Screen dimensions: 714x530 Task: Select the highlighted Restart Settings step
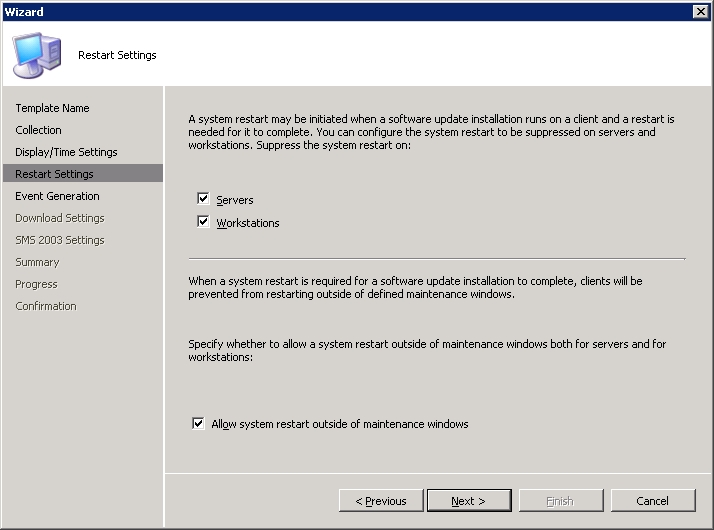(x=82, y=173)
